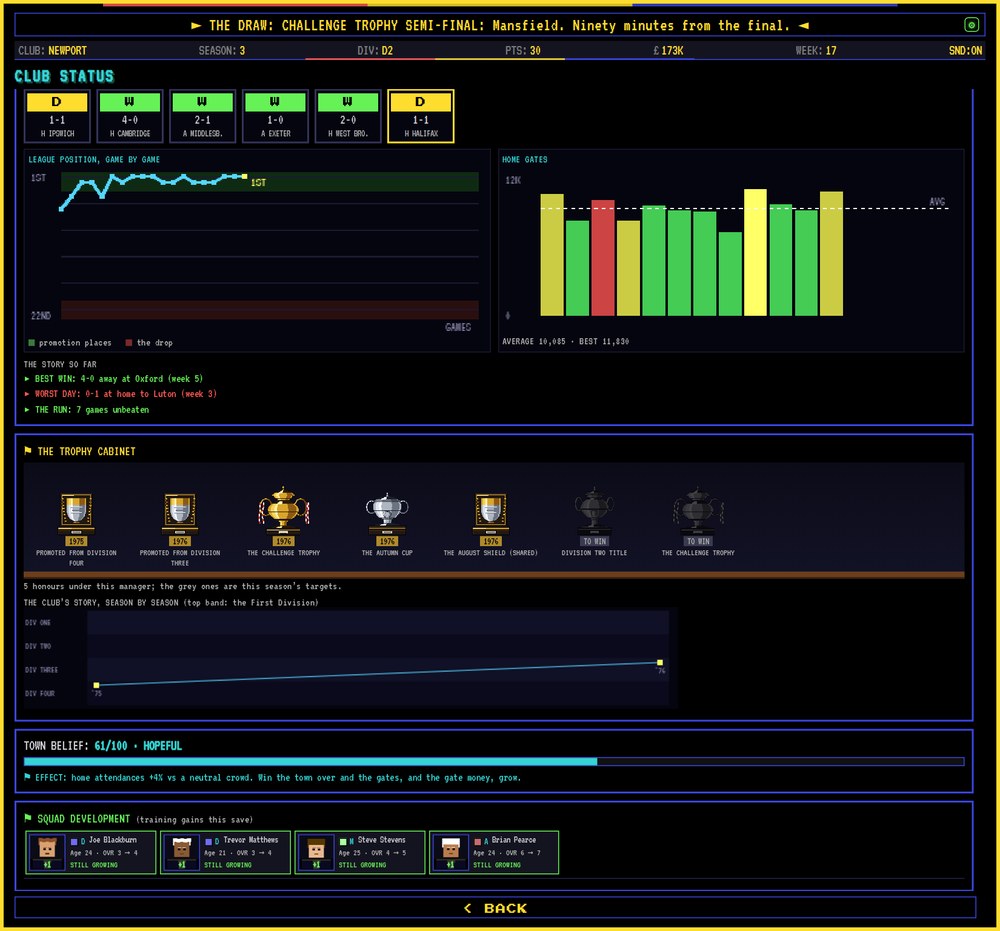Click Brian Pearce's portrait

point(451,852)
